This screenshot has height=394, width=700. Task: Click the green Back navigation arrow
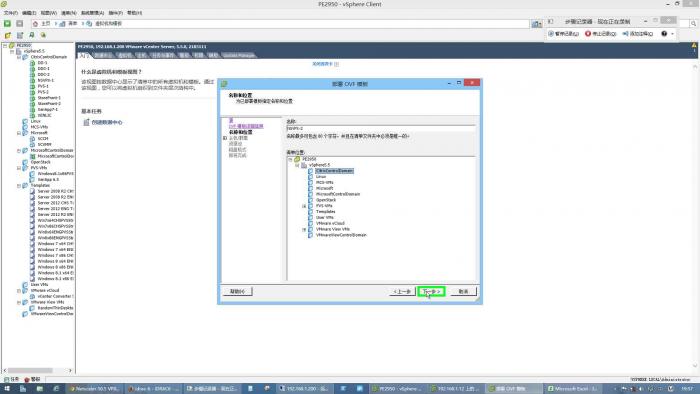8,23
